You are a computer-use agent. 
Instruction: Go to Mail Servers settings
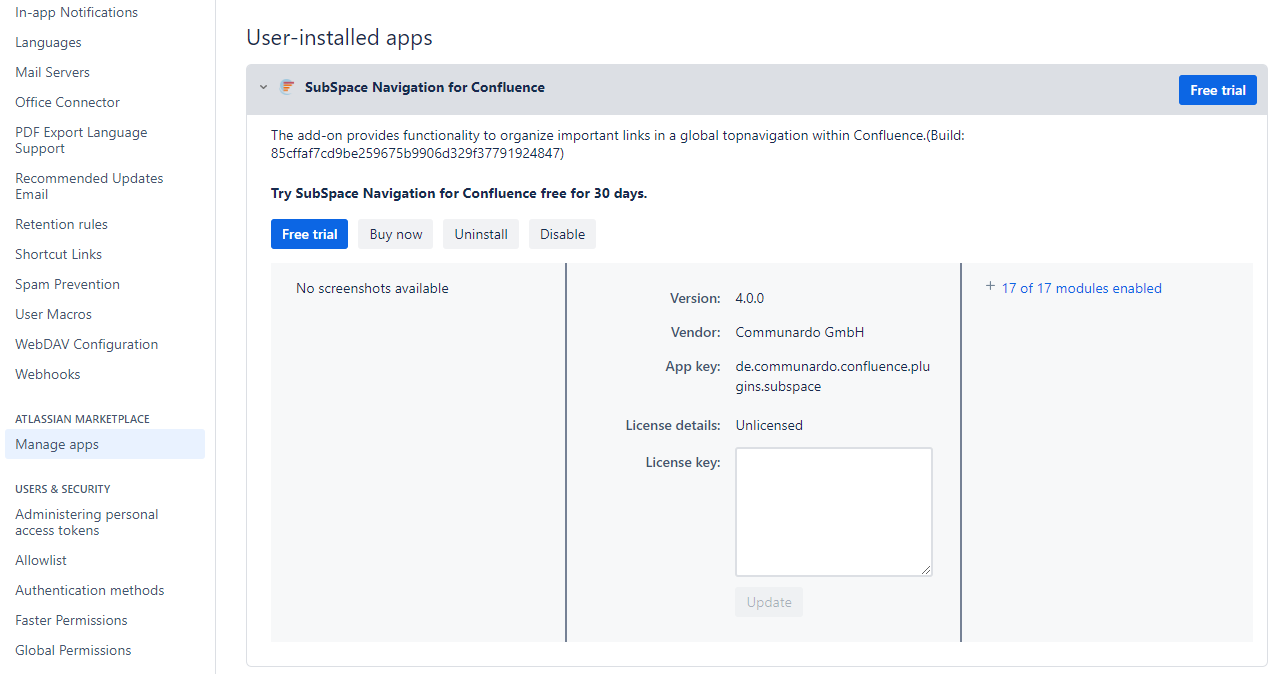click(52, 72)
